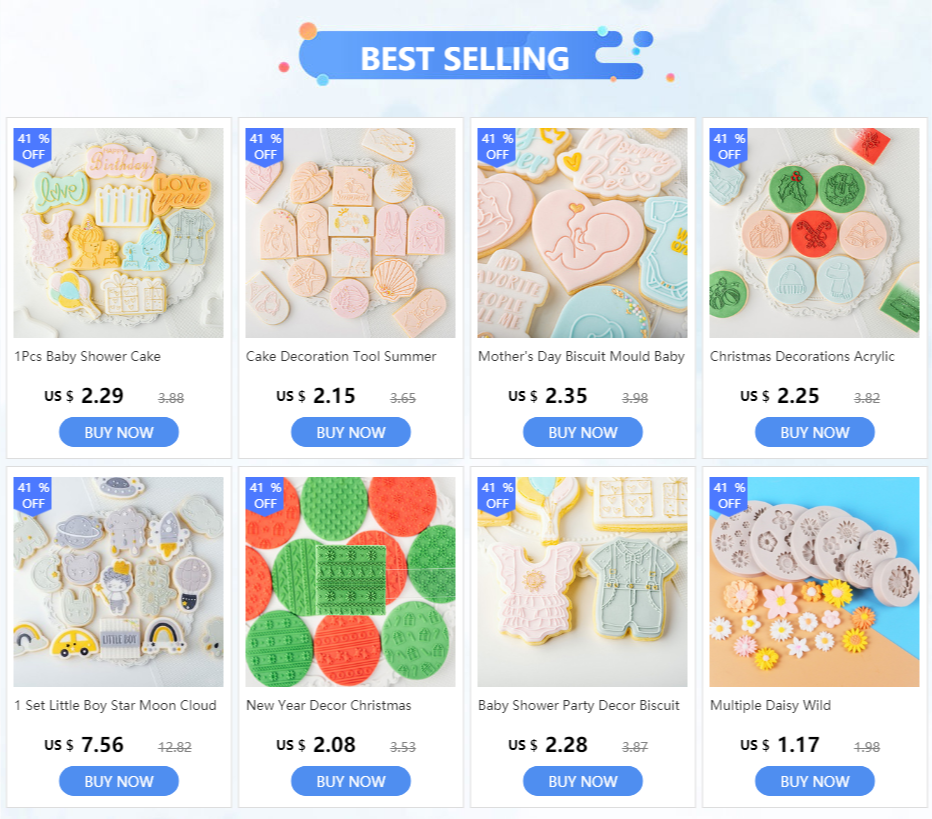
Task: View the Mommy To Be heart cookie photo
Action: (x=582, y=233)
